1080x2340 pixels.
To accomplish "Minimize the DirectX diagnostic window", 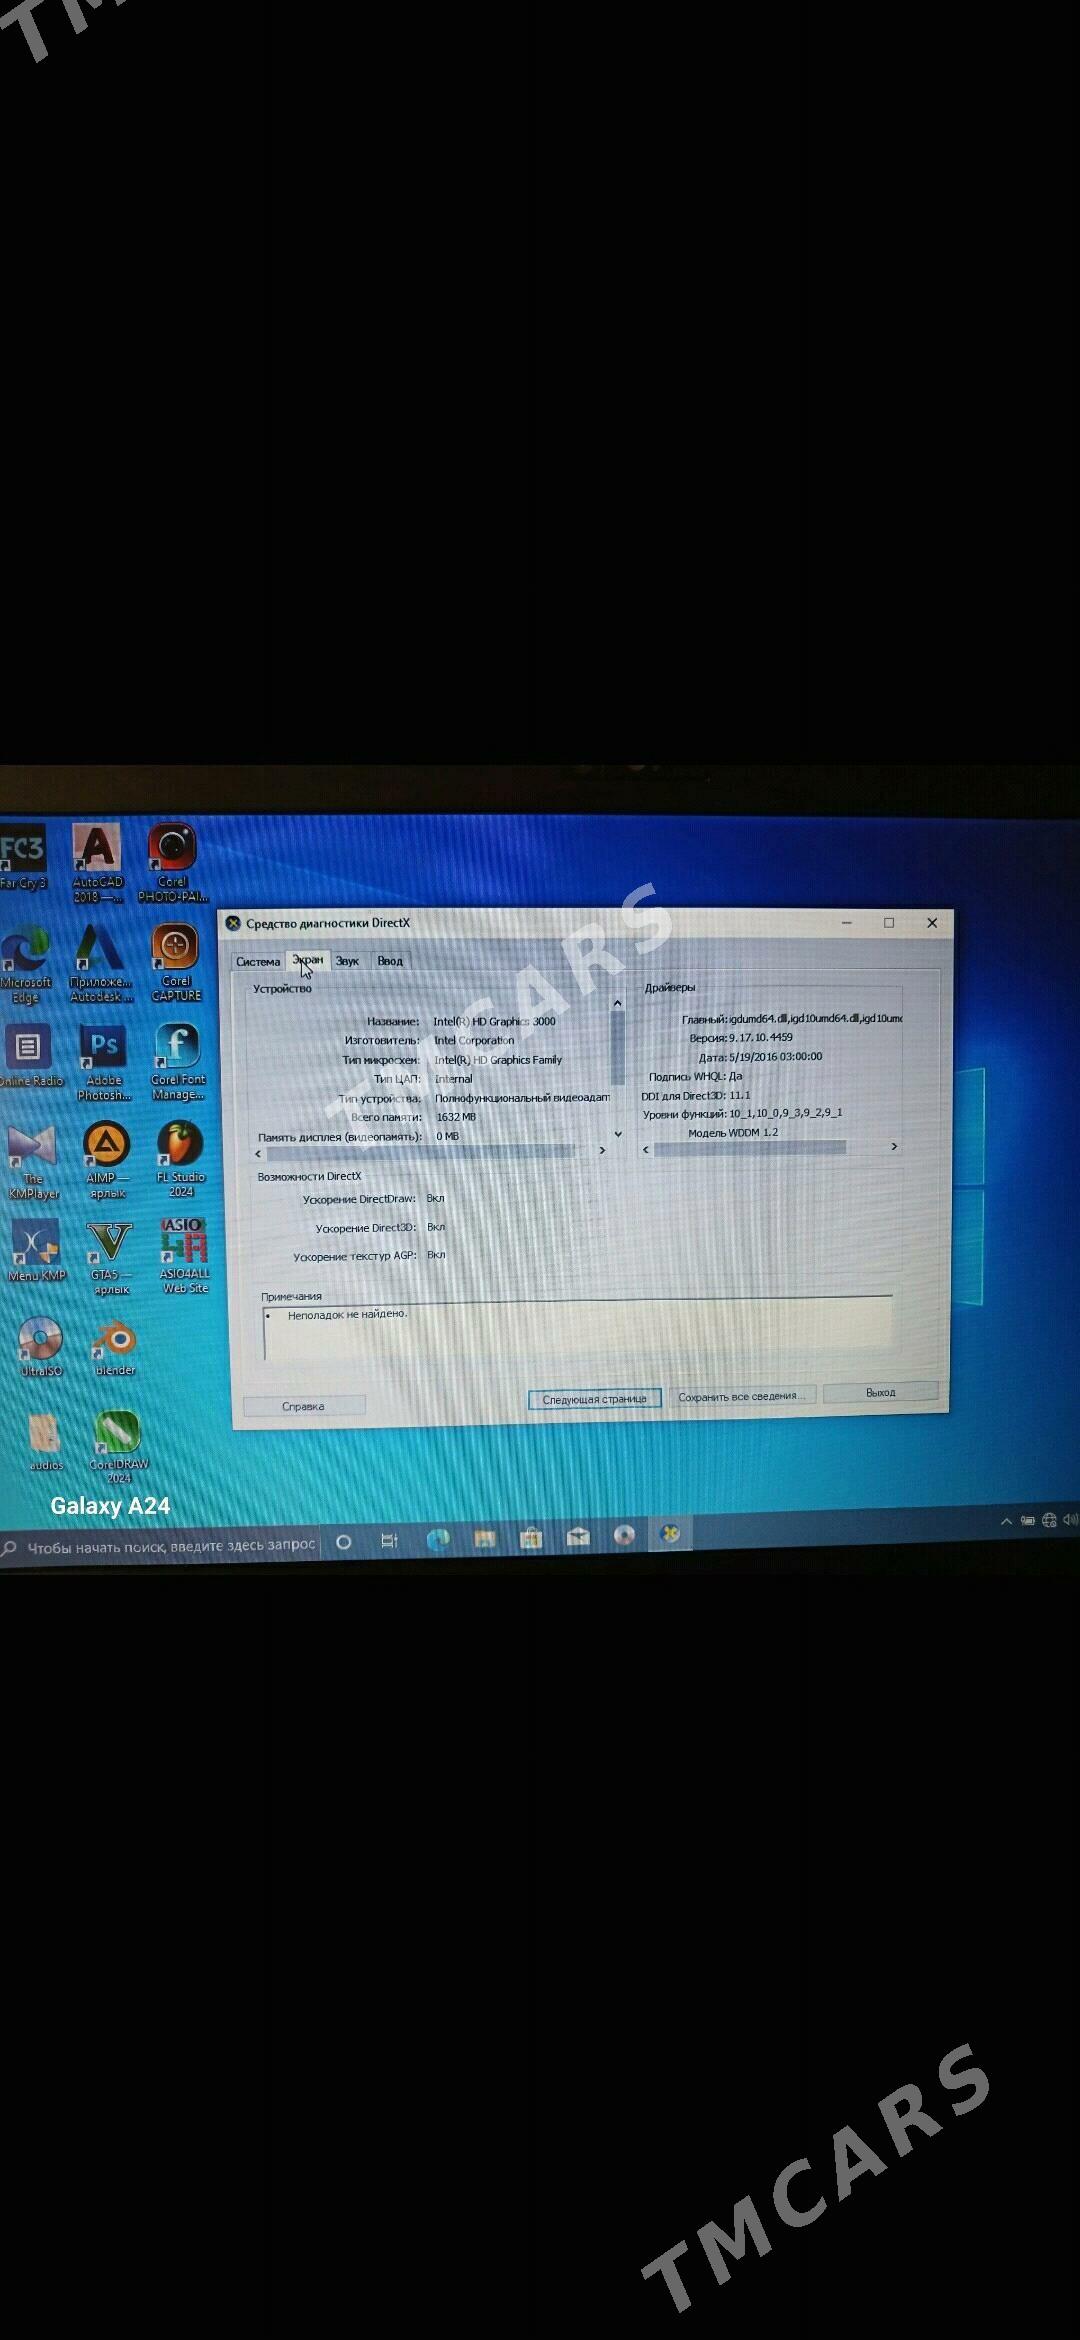I will pos(847,923).
